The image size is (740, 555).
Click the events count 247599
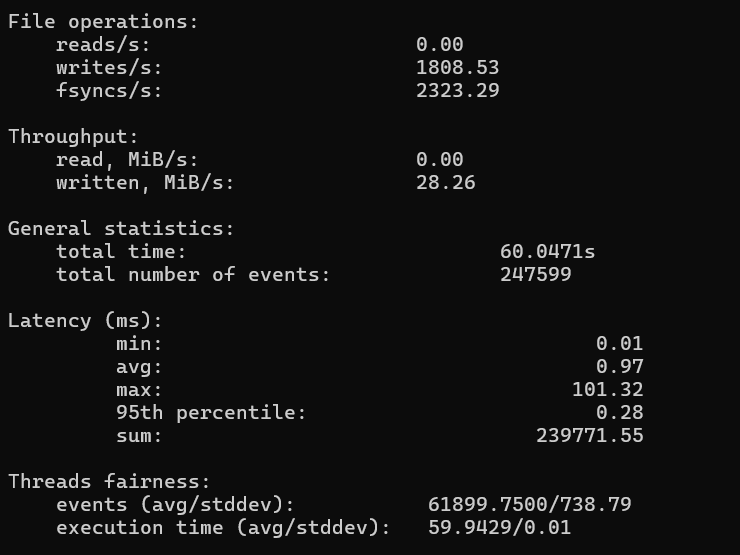click(536, 275)
